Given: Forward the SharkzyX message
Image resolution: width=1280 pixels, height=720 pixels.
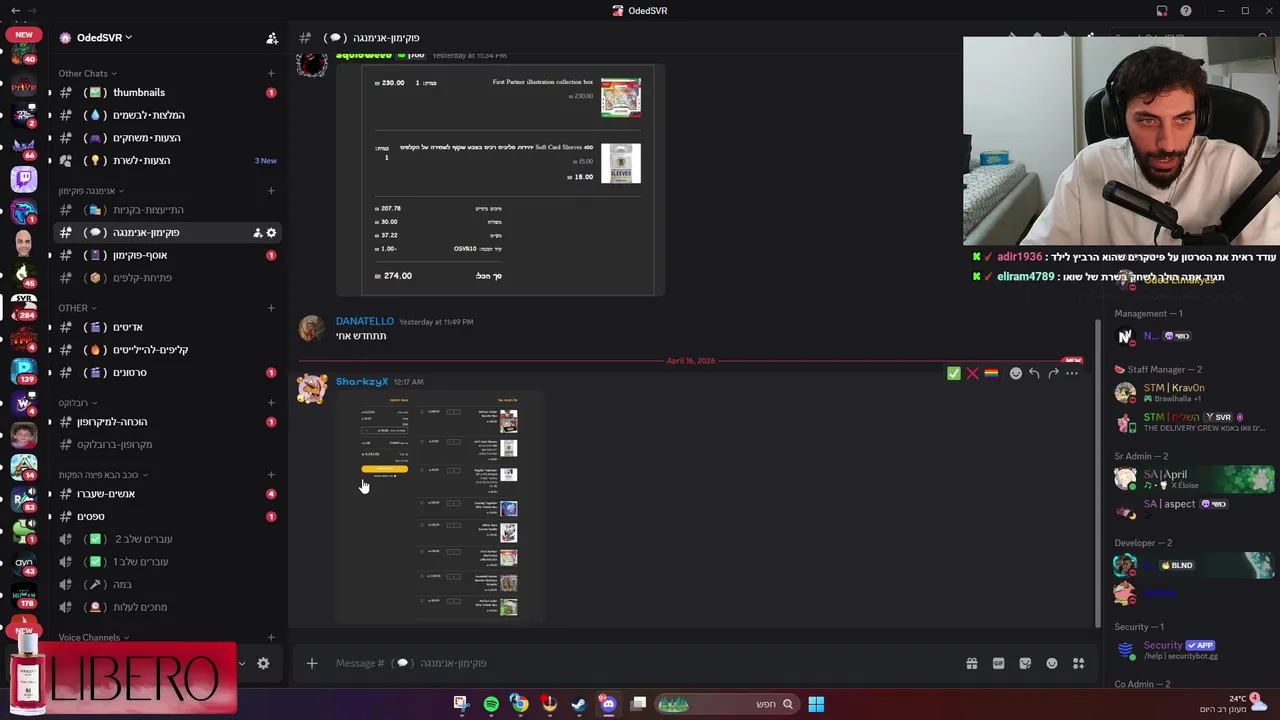Looking at the screenshot, I should pyautogui.click(x=1053, y=373).
